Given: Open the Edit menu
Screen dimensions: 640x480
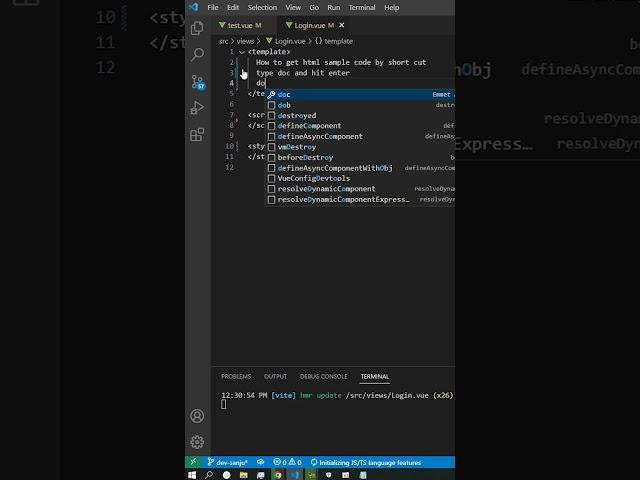Looking at the screenshot, I should [x=233, y=7].
